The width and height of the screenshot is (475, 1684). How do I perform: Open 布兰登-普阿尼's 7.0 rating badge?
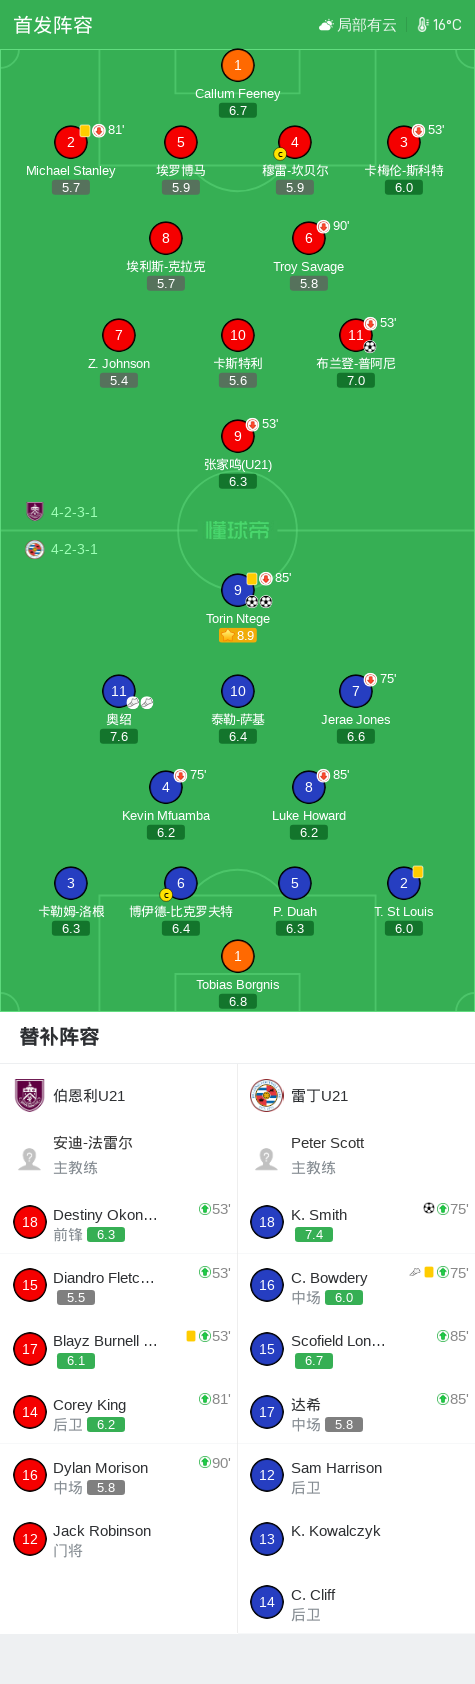pyautogui.click(x=356, y=381)
